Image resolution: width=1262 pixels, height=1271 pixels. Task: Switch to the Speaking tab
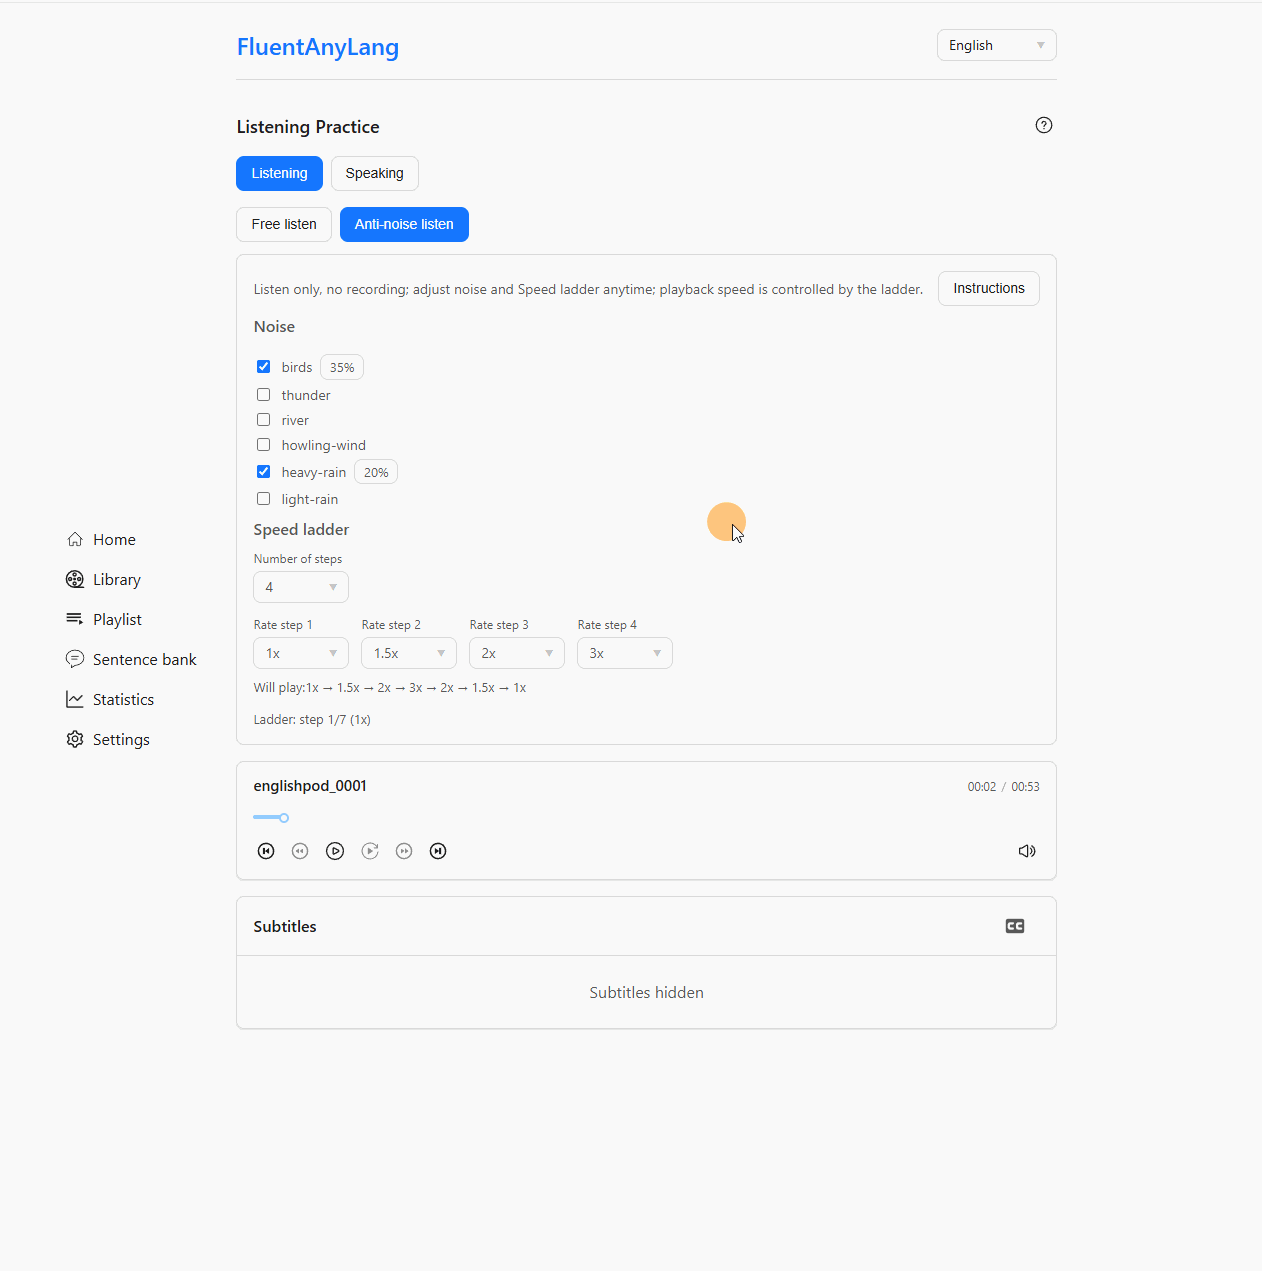click(x=375, y=173)
